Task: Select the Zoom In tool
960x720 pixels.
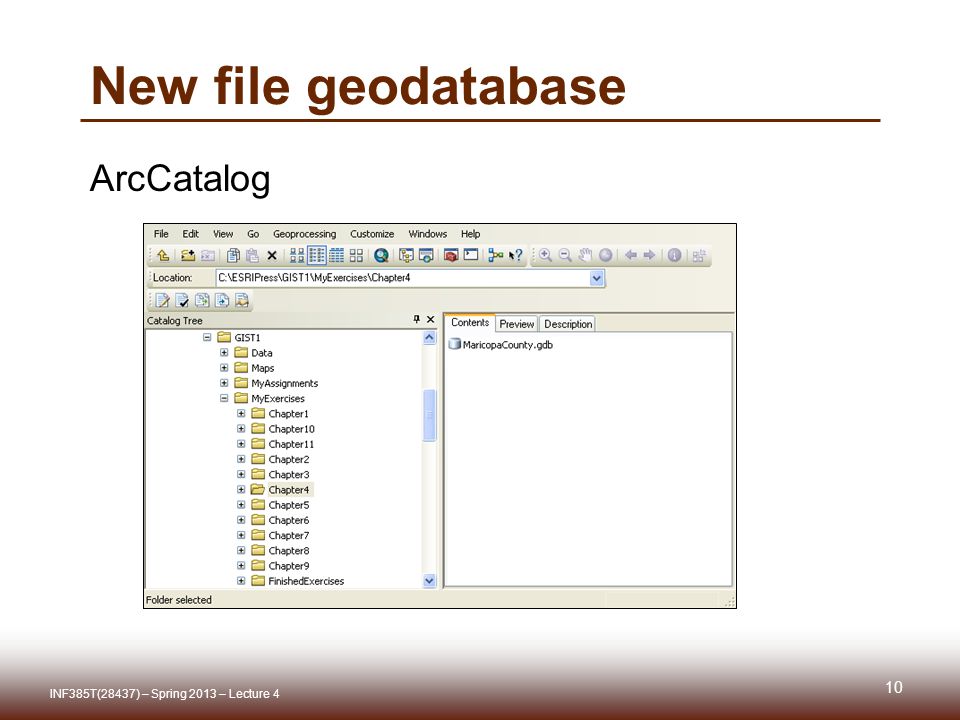Action: [x=545, y=255]
